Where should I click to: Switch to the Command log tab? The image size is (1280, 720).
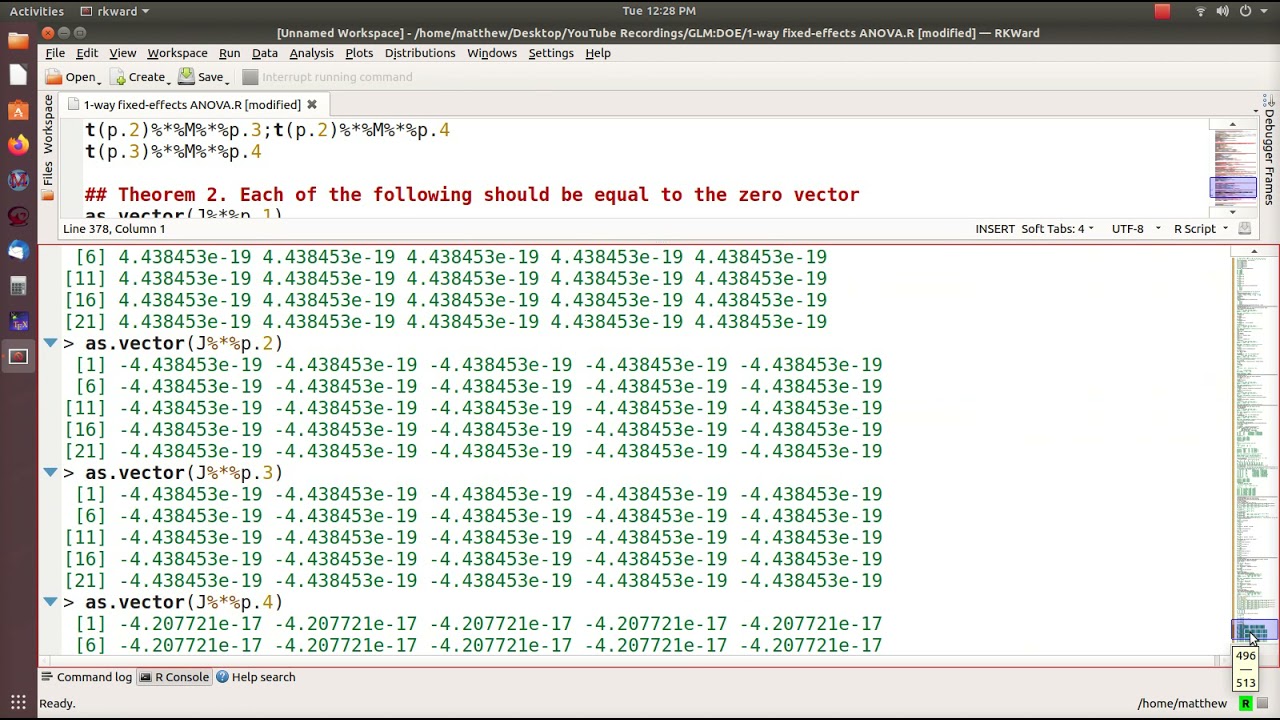coord(86,677)
